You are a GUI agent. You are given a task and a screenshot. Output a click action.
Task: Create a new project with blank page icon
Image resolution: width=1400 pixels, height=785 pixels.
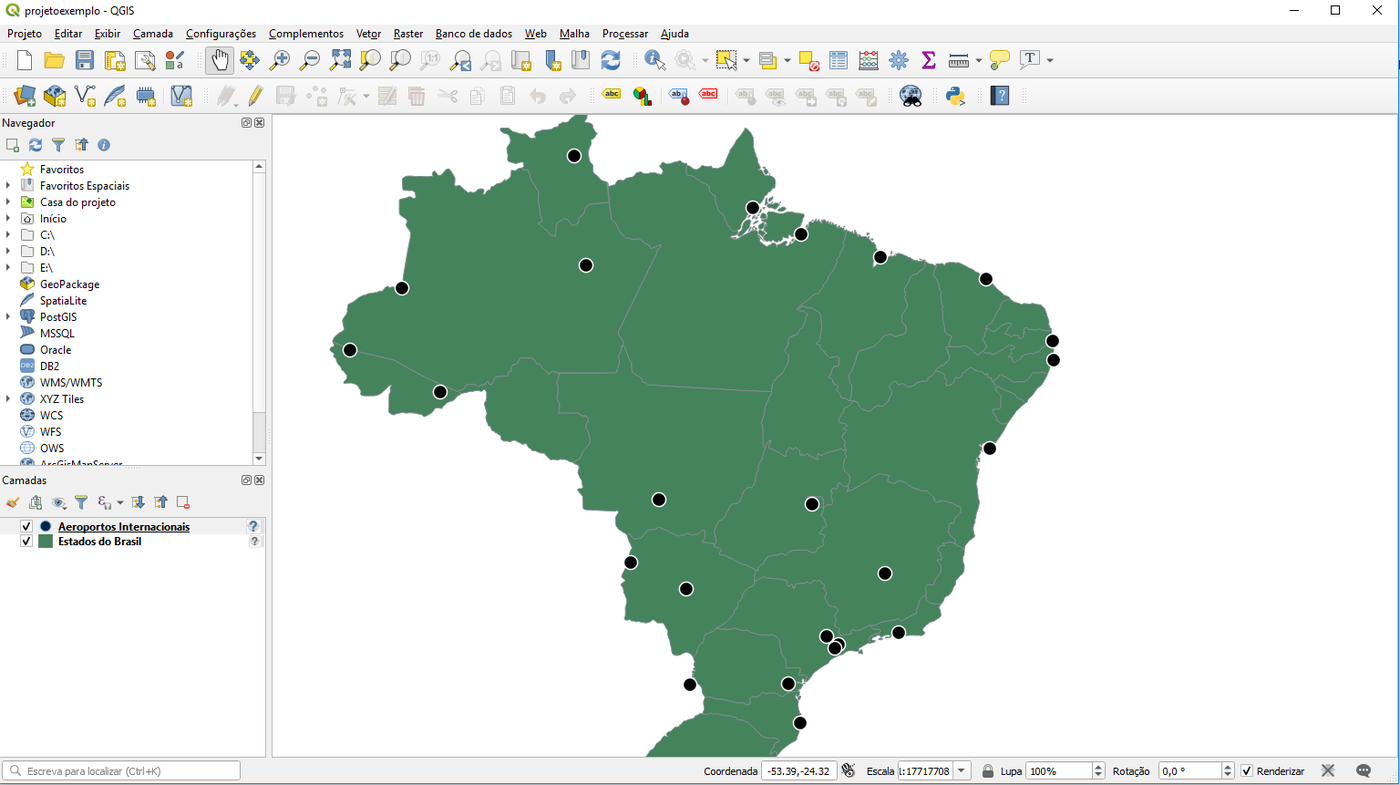(x=25, y=61)
